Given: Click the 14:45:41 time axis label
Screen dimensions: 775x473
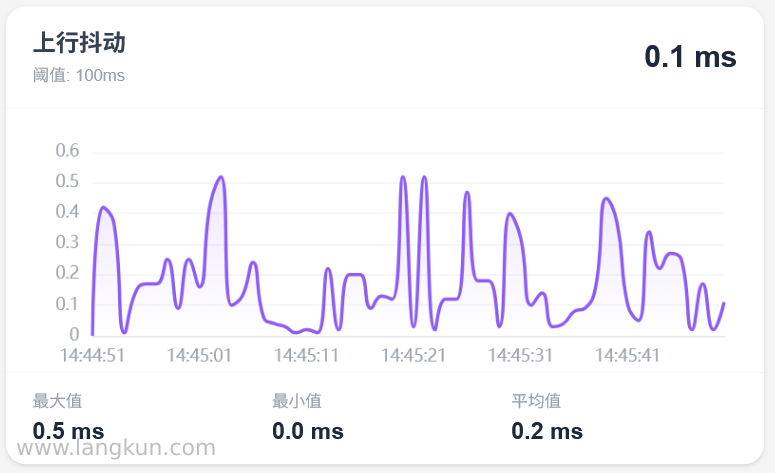Looking at the screenshot, I should click(628, 355).
